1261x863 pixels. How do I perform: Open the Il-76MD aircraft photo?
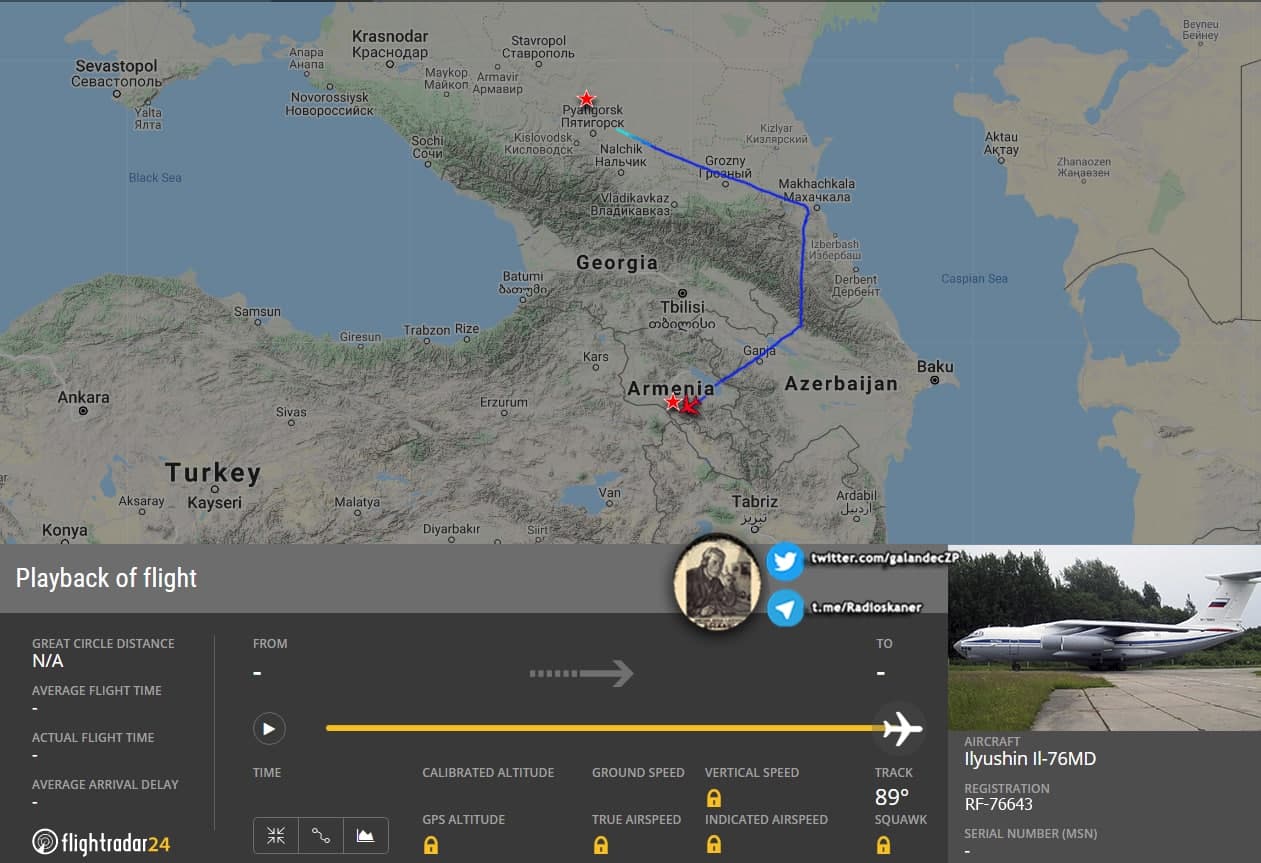pos(1104,638)
